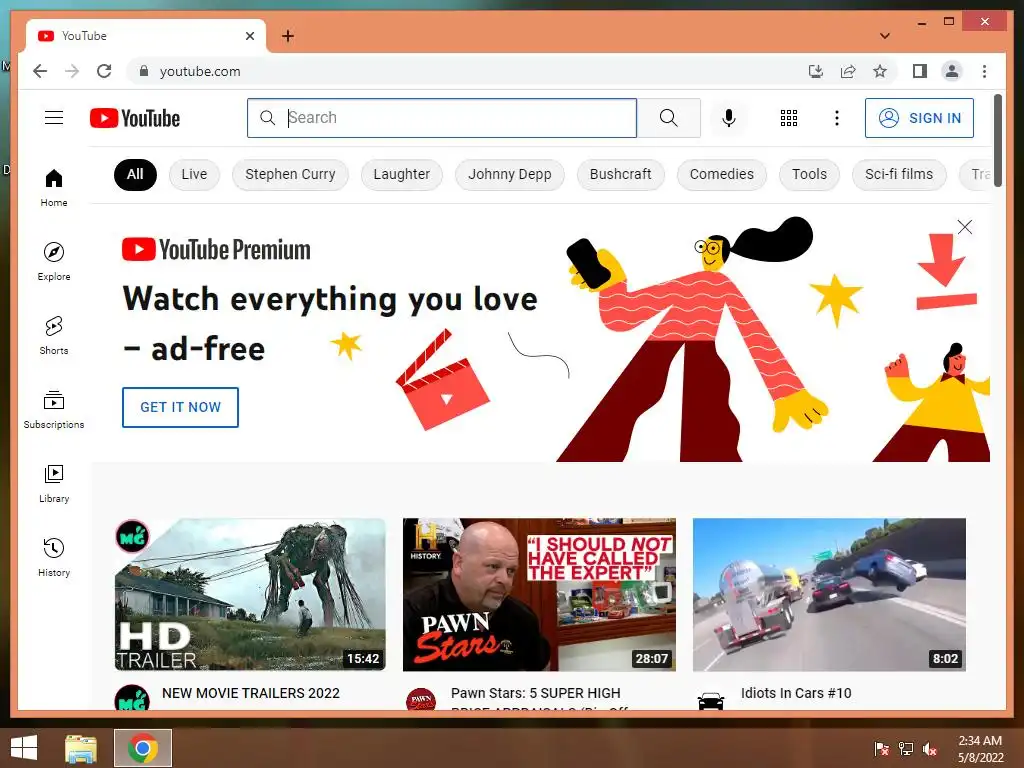Click the muted volume tray icon
1024x768 pixels.
coord(930,749)
